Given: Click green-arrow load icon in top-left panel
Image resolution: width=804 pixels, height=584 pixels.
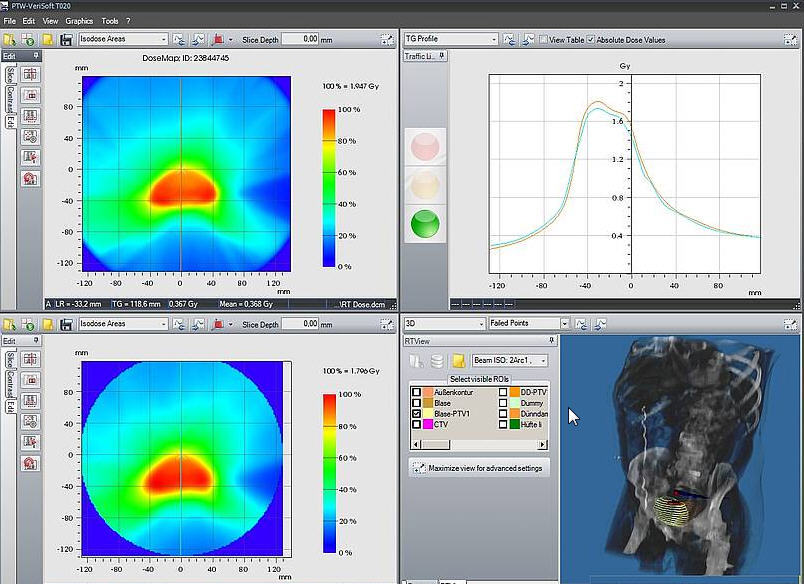Looking at the screenshot, I should (x=28, y=39).
